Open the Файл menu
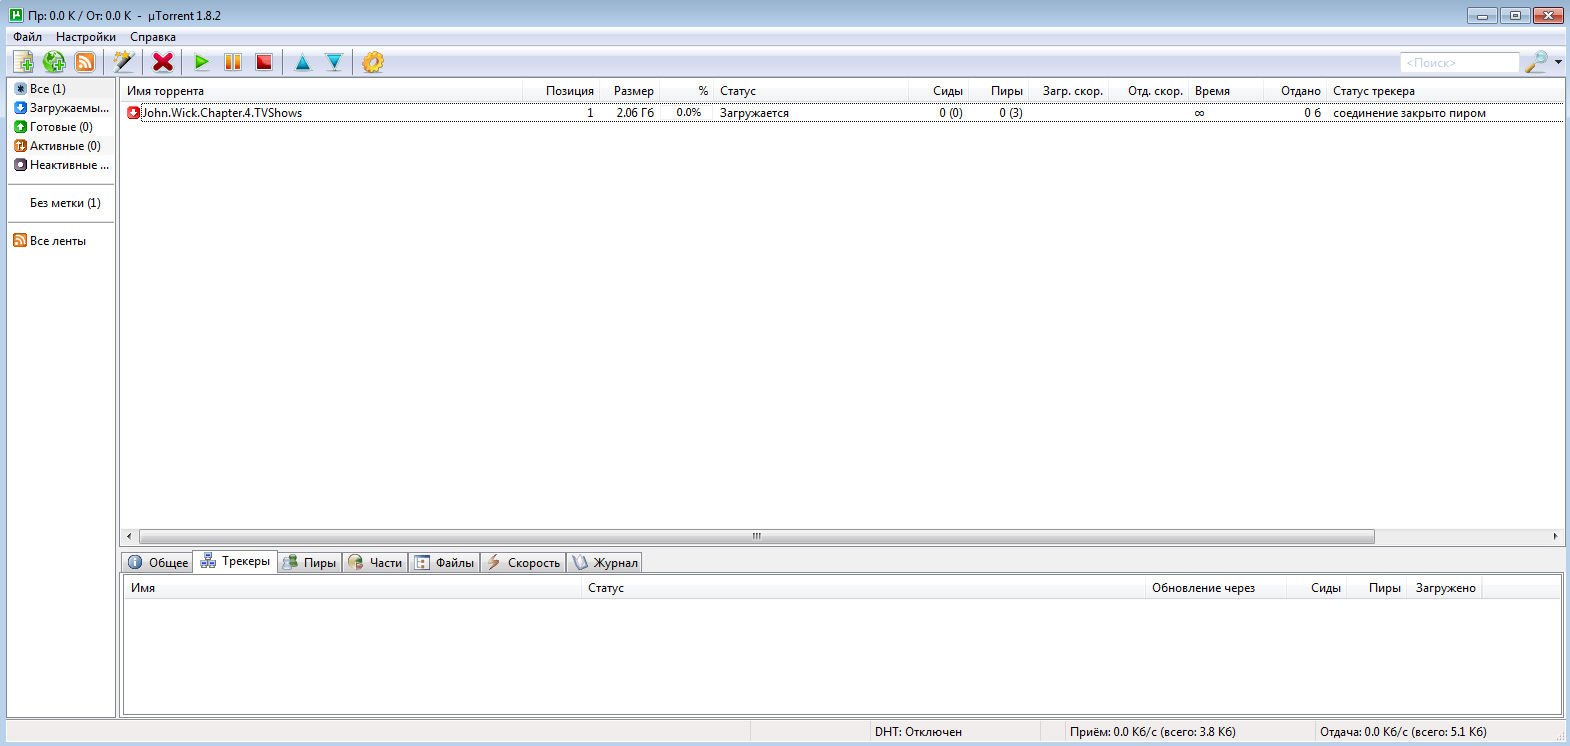Viewport: 1570px width, 746px height. [27, 37]
